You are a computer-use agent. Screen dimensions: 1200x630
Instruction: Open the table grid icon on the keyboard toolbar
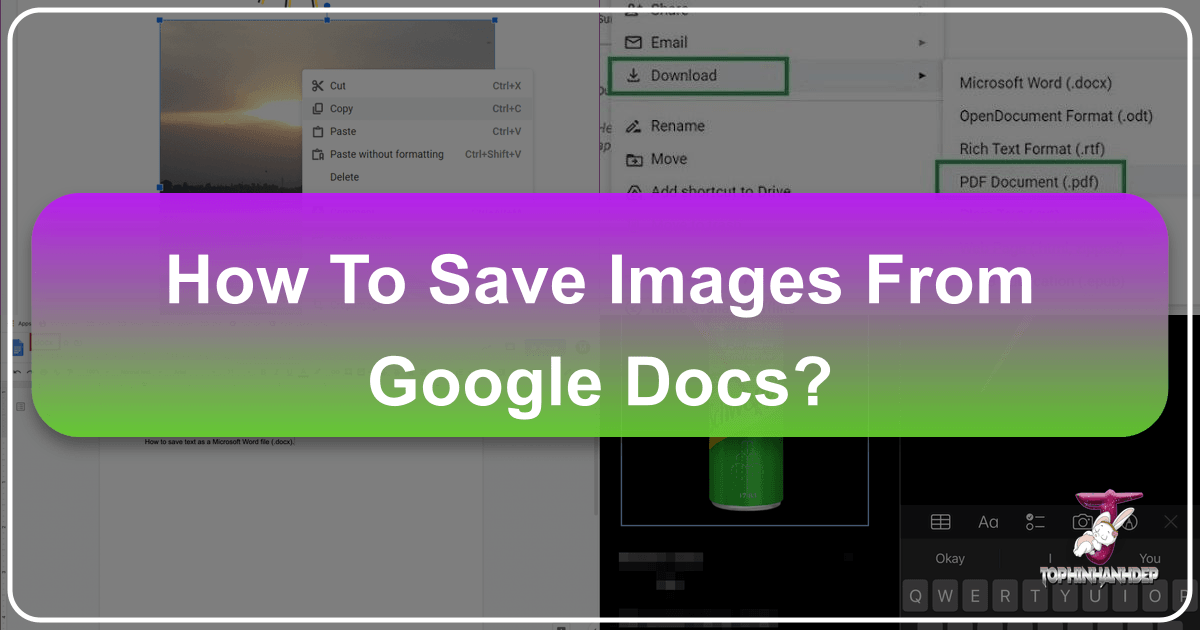940,521
